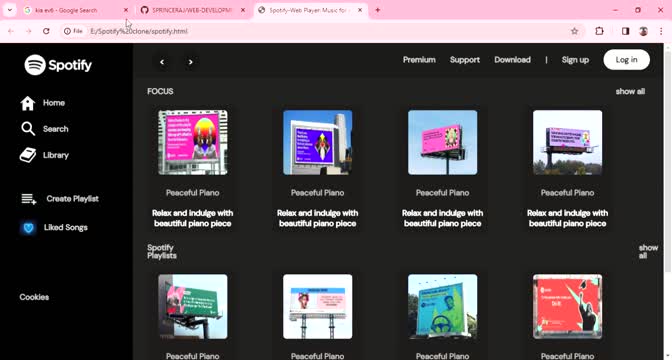Click the Create Playlist list-plus icon

(29, 199)
